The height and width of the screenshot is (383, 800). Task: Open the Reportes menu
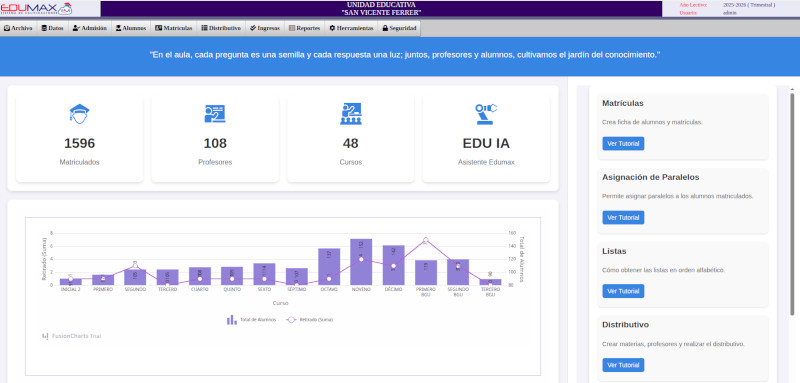[305, 29]
